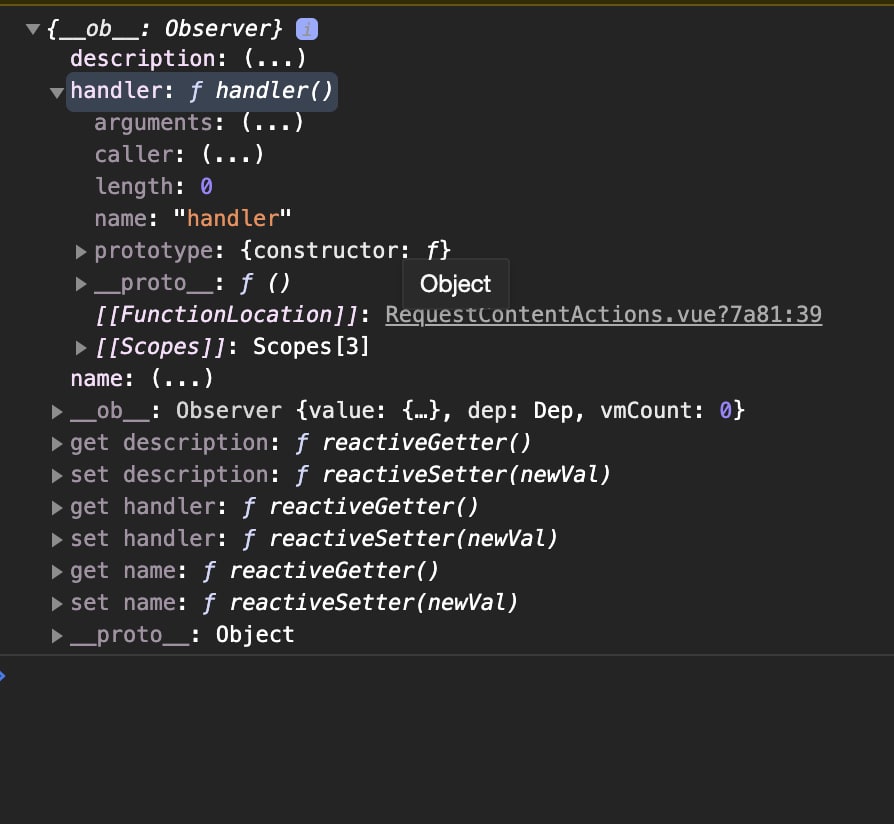Click the reactiveGetter() text for get name

(334, 570)
